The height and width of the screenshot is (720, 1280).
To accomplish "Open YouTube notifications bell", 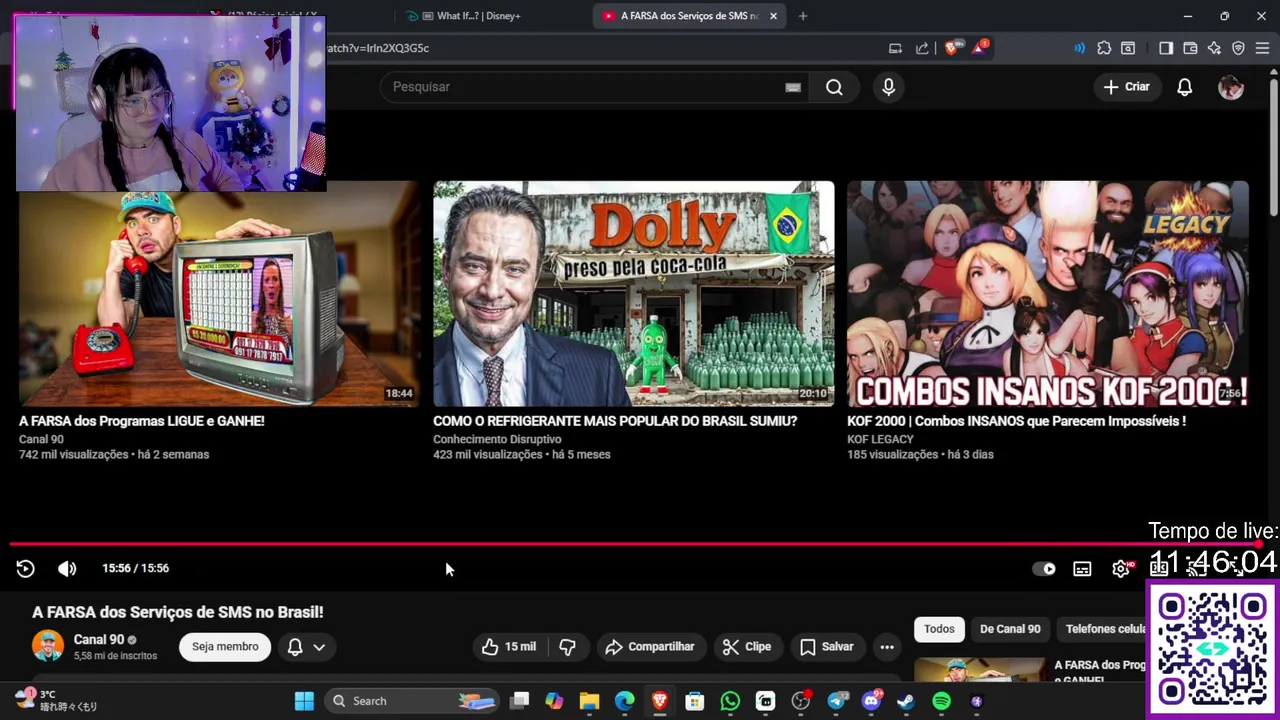I will (1184, 87).
